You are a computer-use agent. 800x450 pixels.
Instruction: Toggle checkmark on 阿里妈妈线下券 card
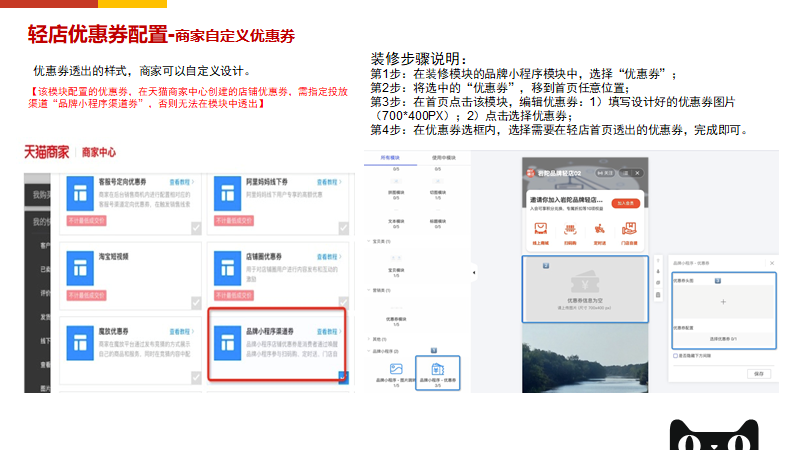(343, 228)
